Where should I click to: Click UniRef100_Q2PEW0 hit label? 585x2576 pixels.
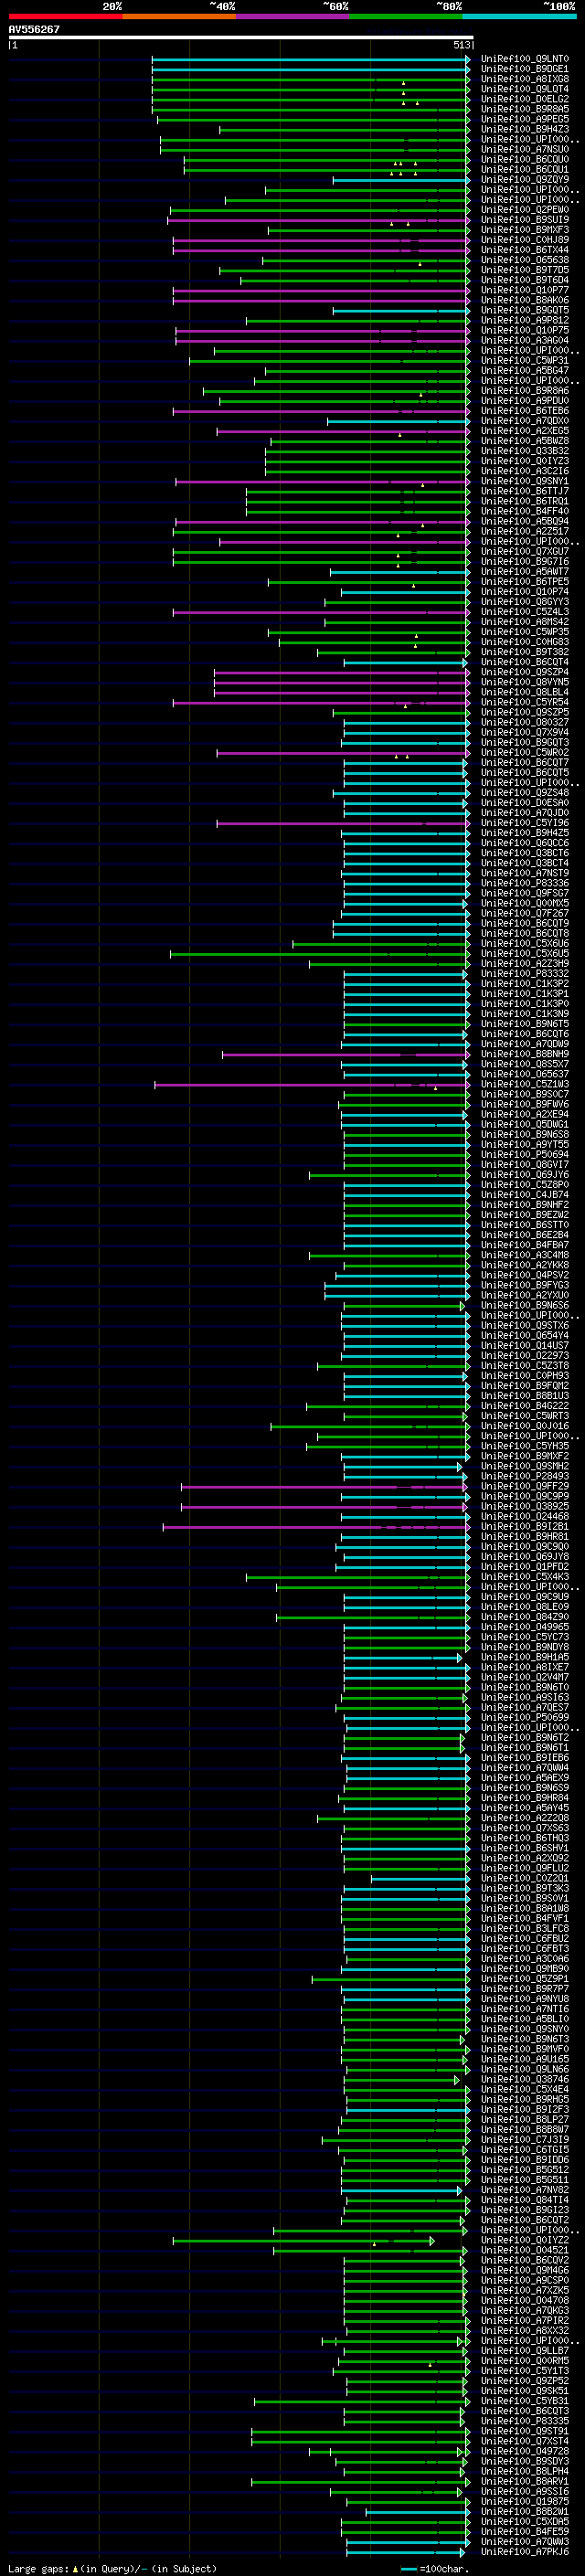(525, 210)
